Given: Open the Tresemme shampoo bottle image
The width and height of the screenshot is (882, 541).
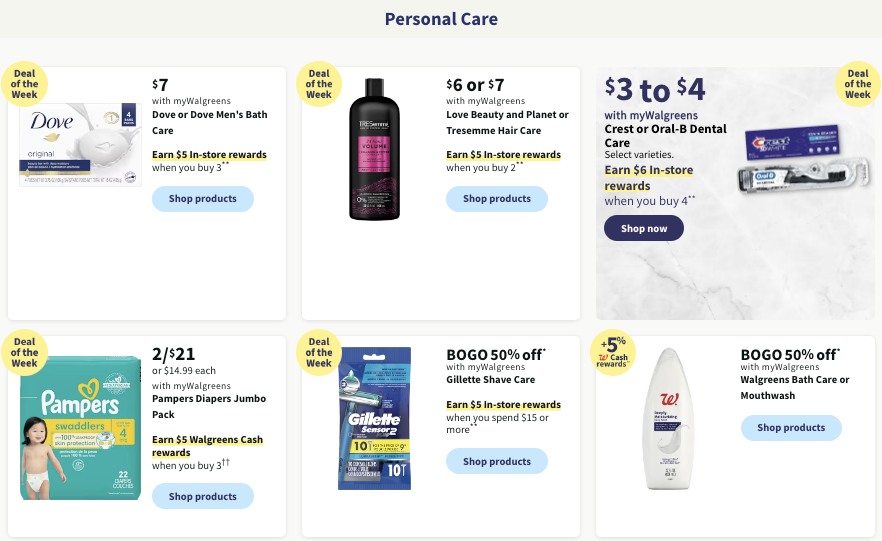Looking at the screenshot, I should click(375, 149).
